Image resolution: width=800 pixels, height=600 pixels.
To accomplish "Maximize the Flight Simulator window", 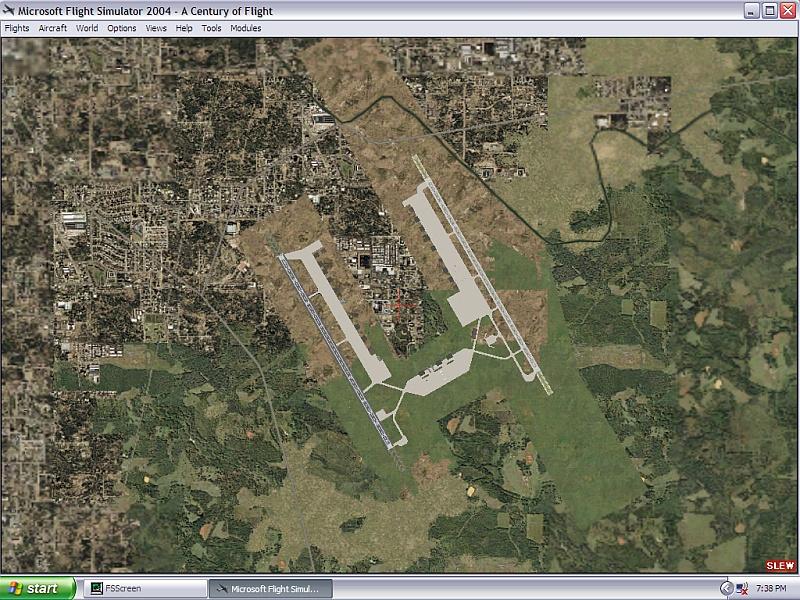I will coord(770,11).
